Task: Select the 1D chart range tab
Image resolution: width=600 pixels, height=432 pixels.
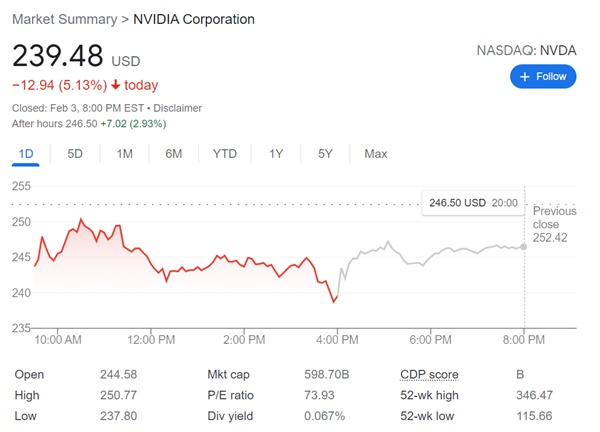Action: coord(26,154)
